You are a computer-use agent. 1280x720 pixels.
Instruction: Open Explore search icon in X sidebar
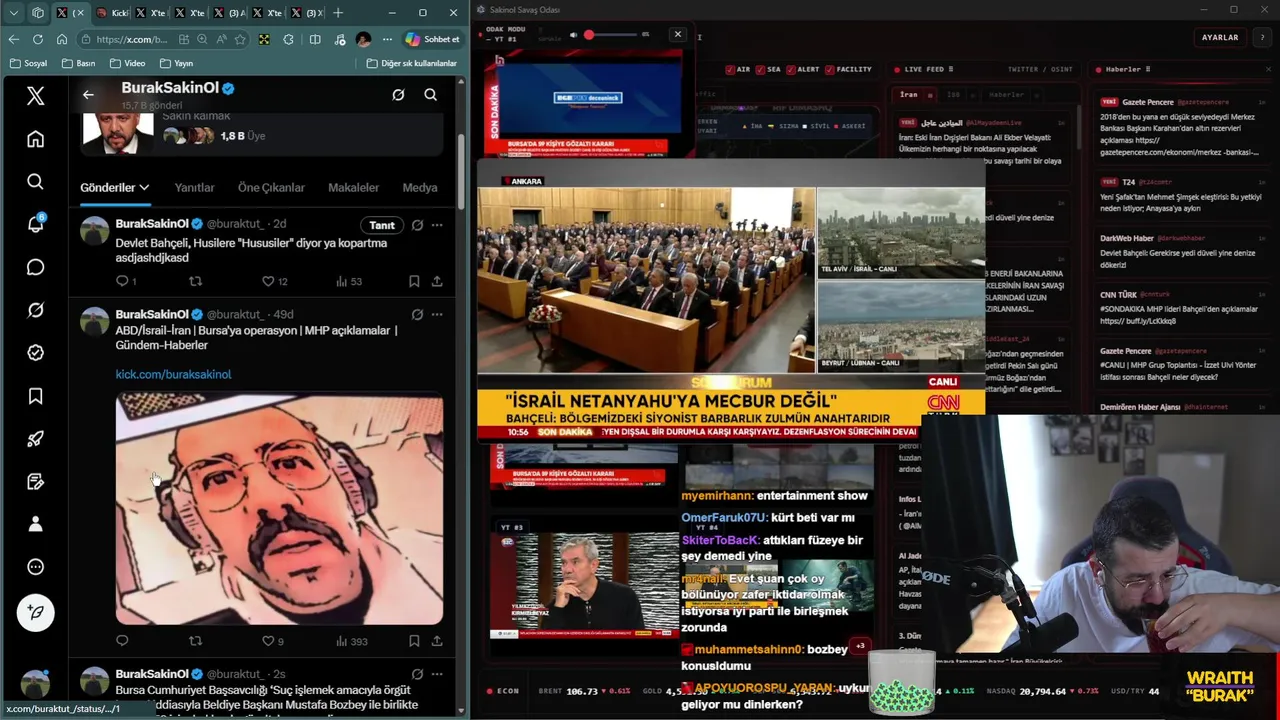tap(35, 181)
